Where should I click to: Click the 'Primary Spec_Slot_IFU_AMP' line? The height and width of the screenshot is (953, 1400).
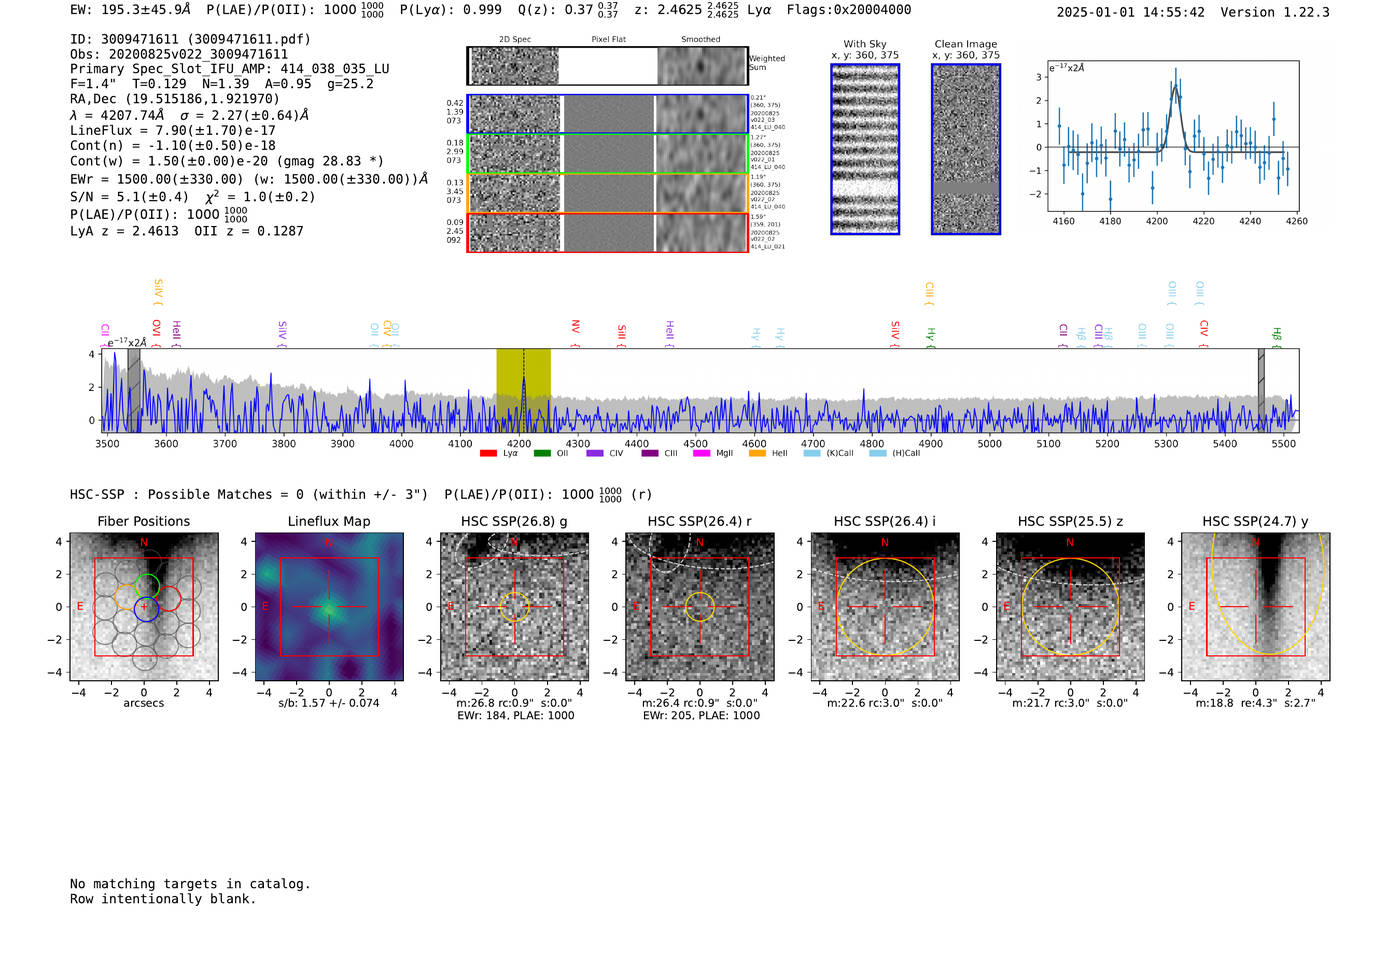pyautogui.click(x=230, y=69)
